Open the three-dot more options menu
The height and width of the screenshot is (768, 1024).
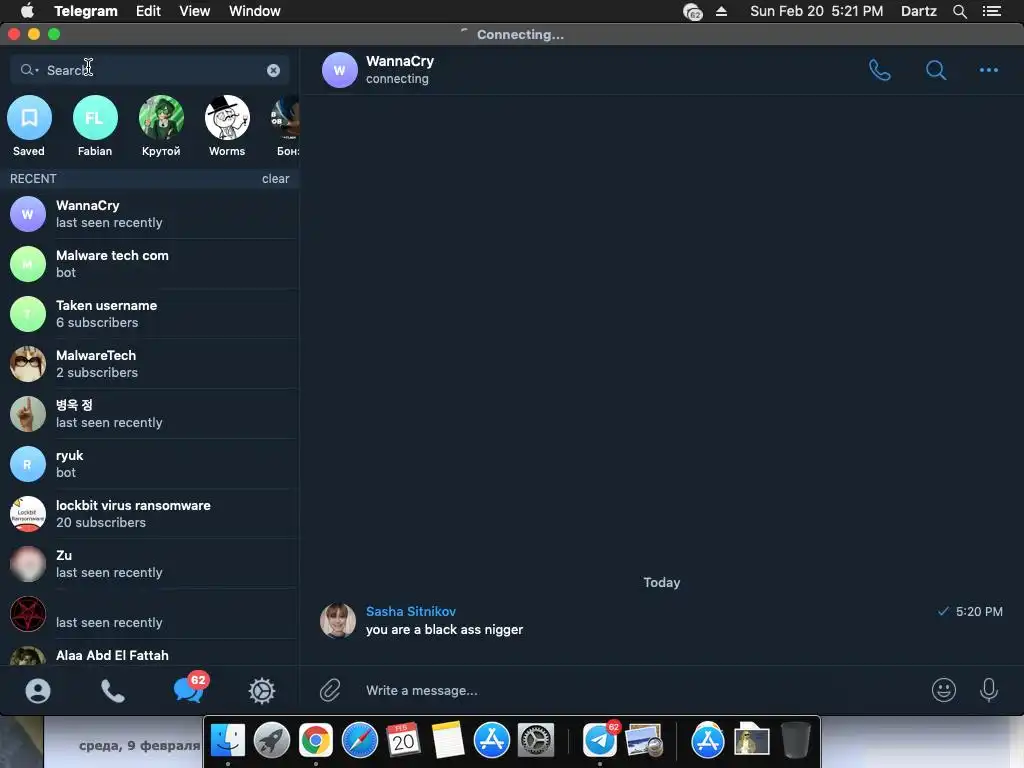pyautogui.click(x=989, y=70)
